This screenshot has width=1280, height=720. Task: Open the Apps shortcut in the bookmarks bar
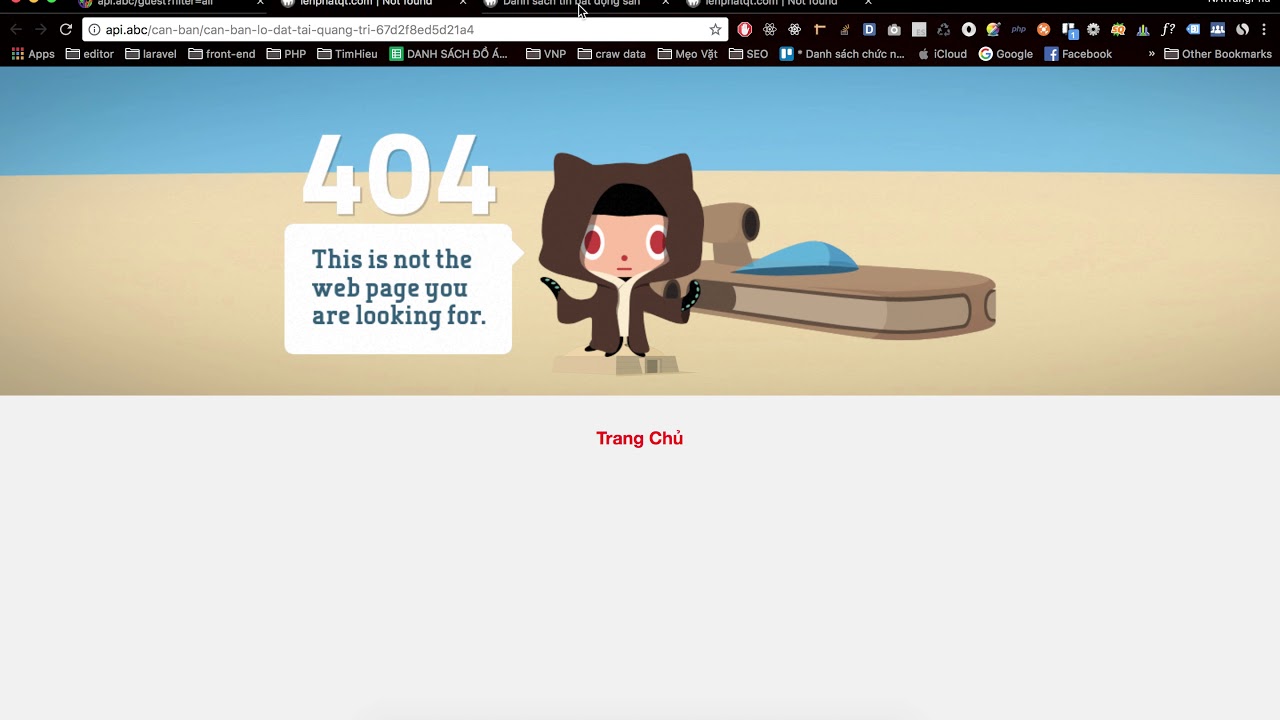33,54
